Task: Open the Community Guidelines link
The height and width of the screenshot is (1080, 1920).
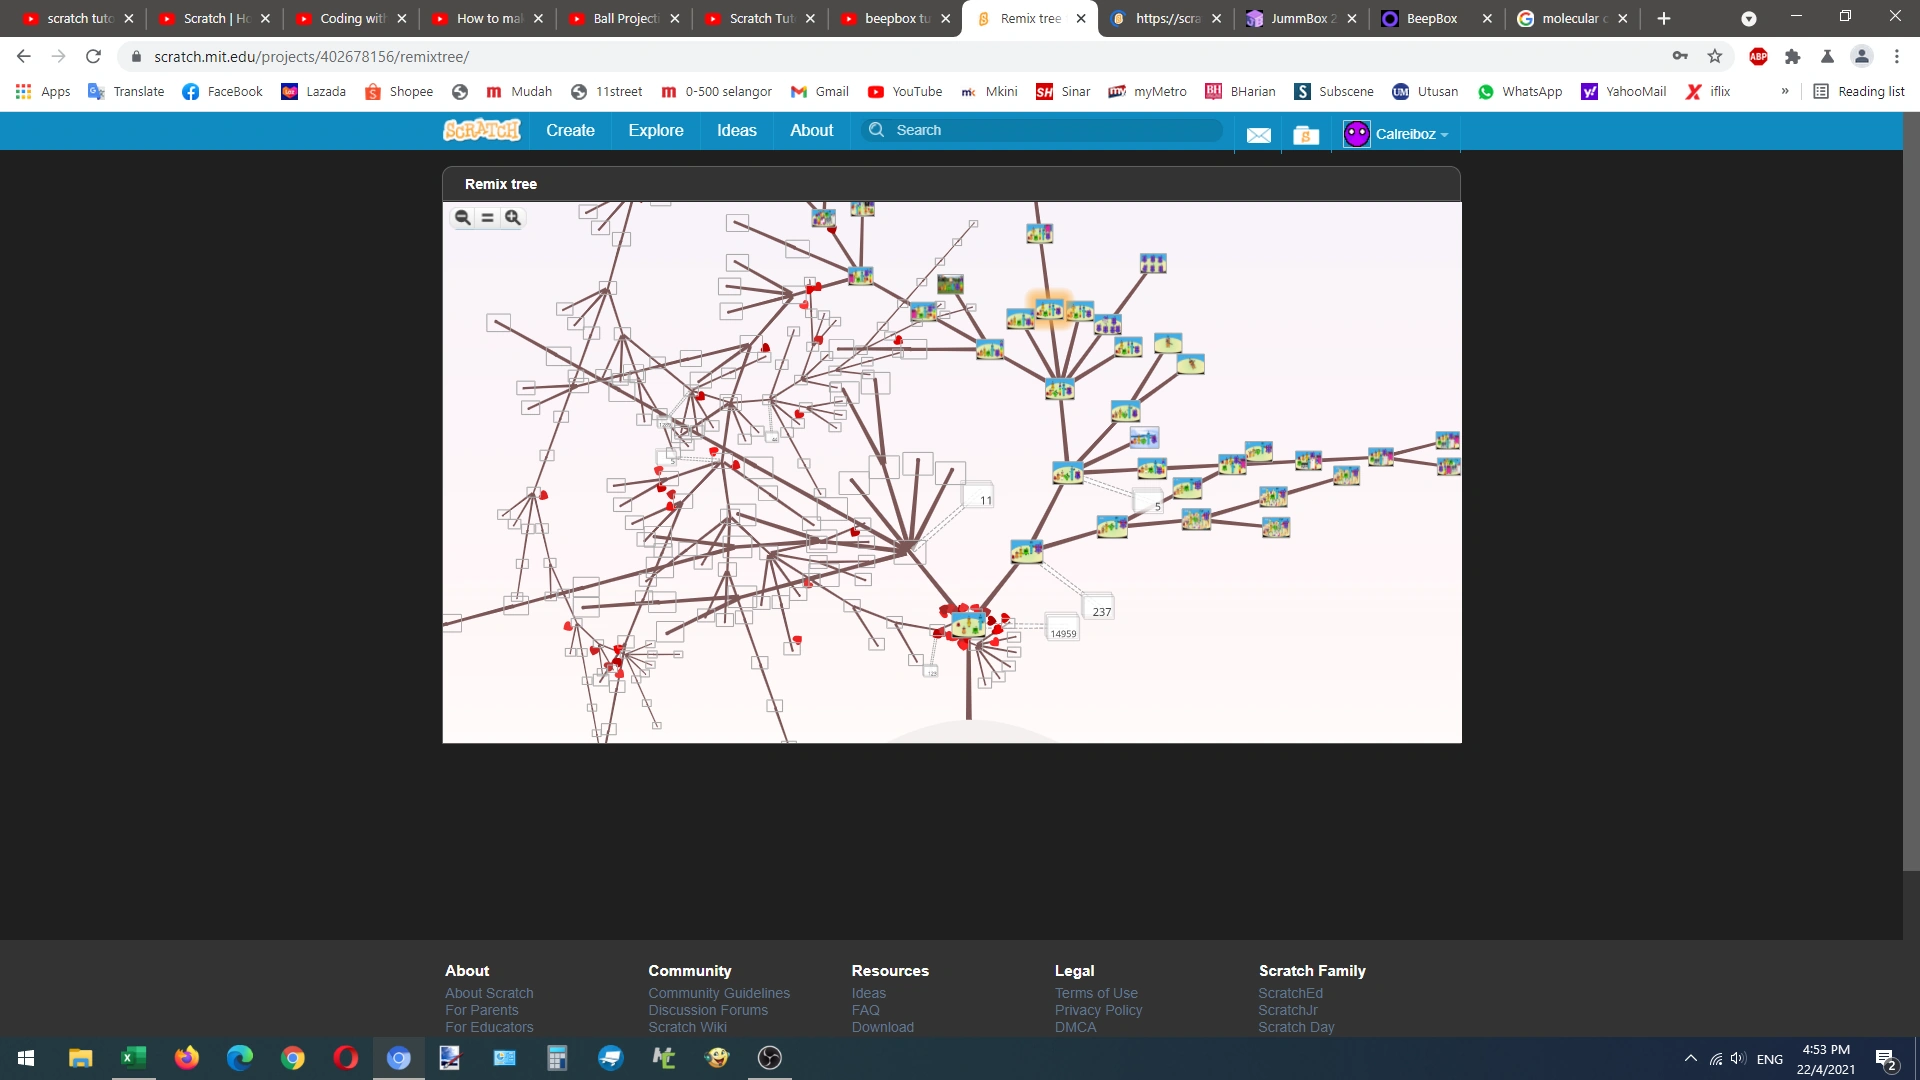Action: pyautogui.click(x=719, y=993)
